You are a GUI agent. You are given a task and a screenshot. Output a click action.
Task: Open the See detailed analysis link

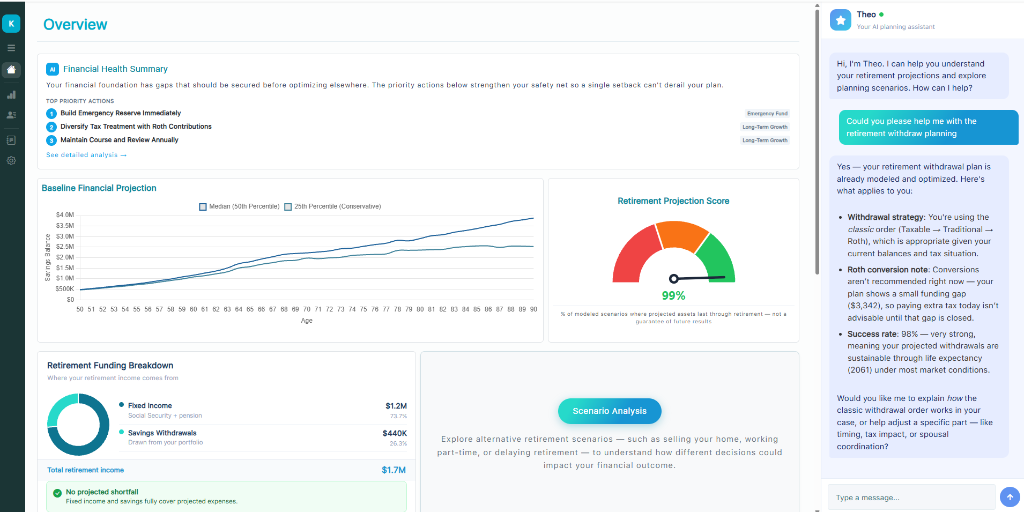click(86, 155)
